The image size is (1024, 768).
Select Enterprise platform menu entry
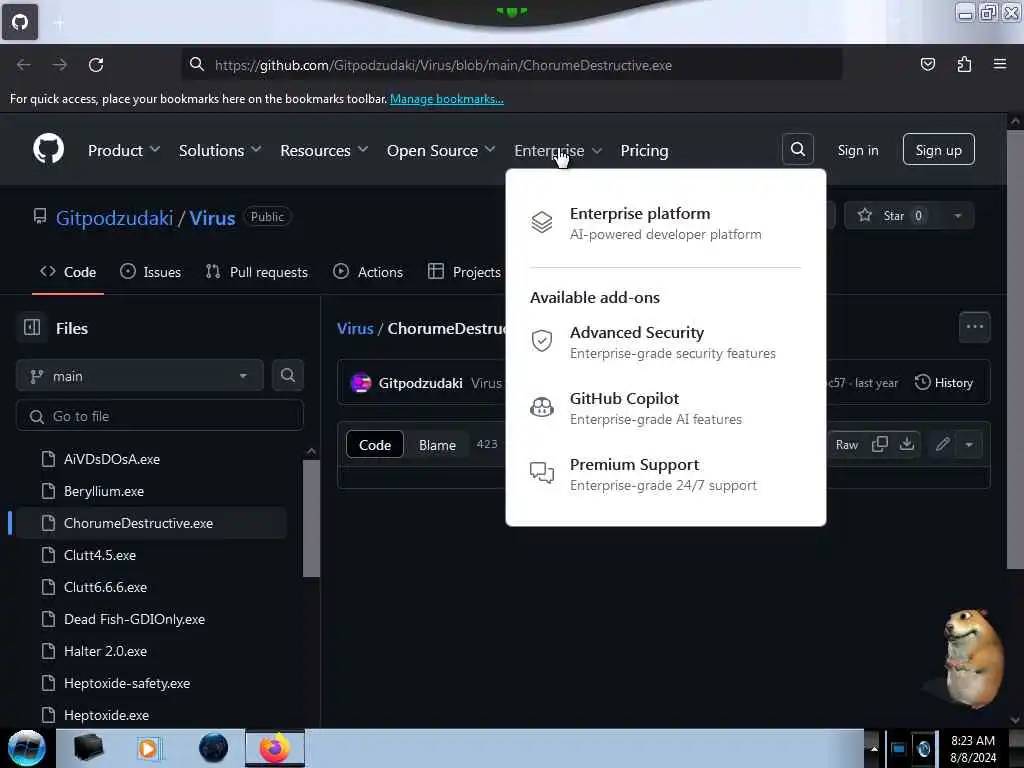tap(665, 223)
